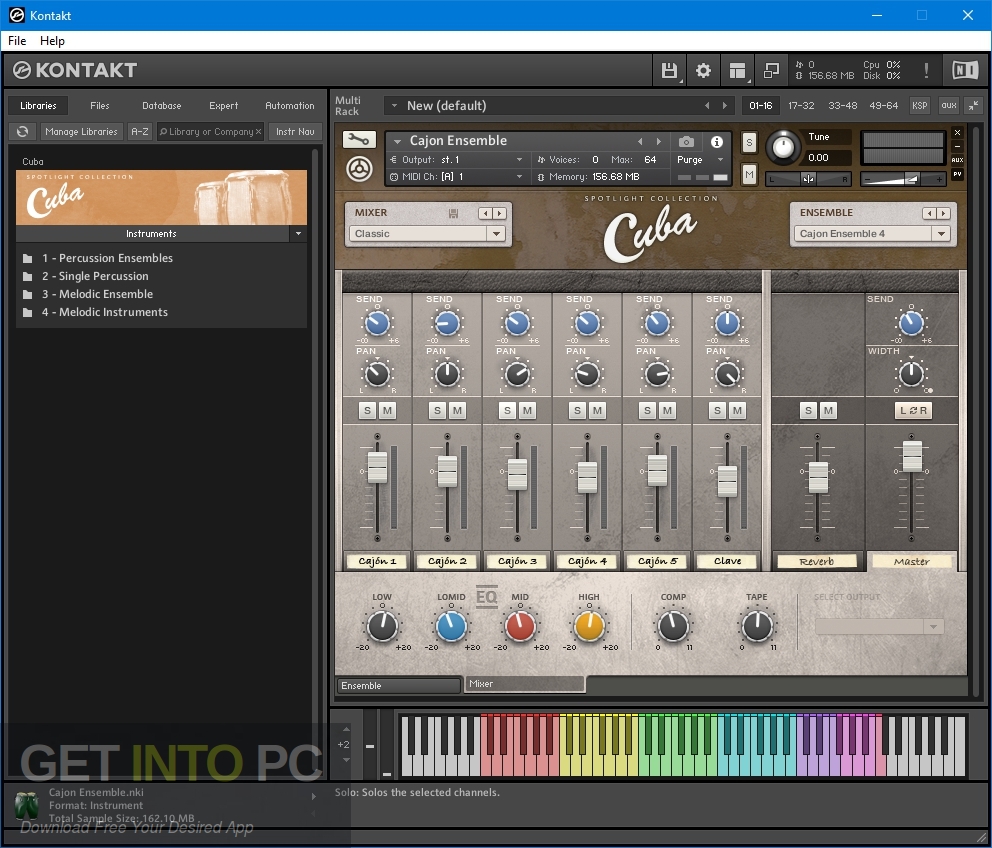Click the Instr Nav button
The image size is (992, 848).
point(295,132)
